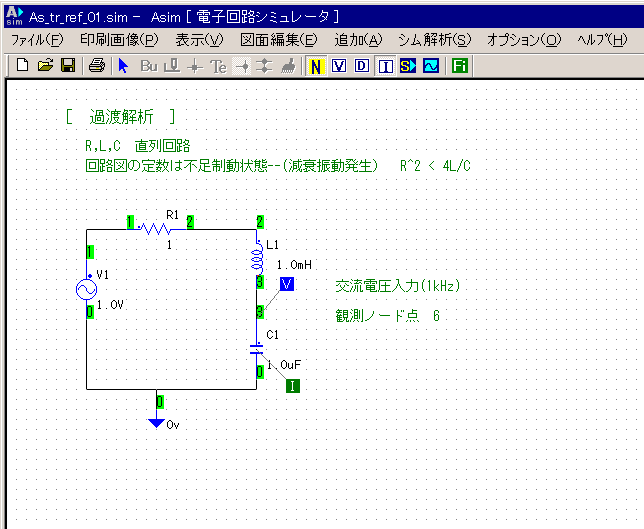Image resolution: width=644 pixels, height=529 pixels.
Task: Click the blue V voltage probe marker
Action: (287, 284)
